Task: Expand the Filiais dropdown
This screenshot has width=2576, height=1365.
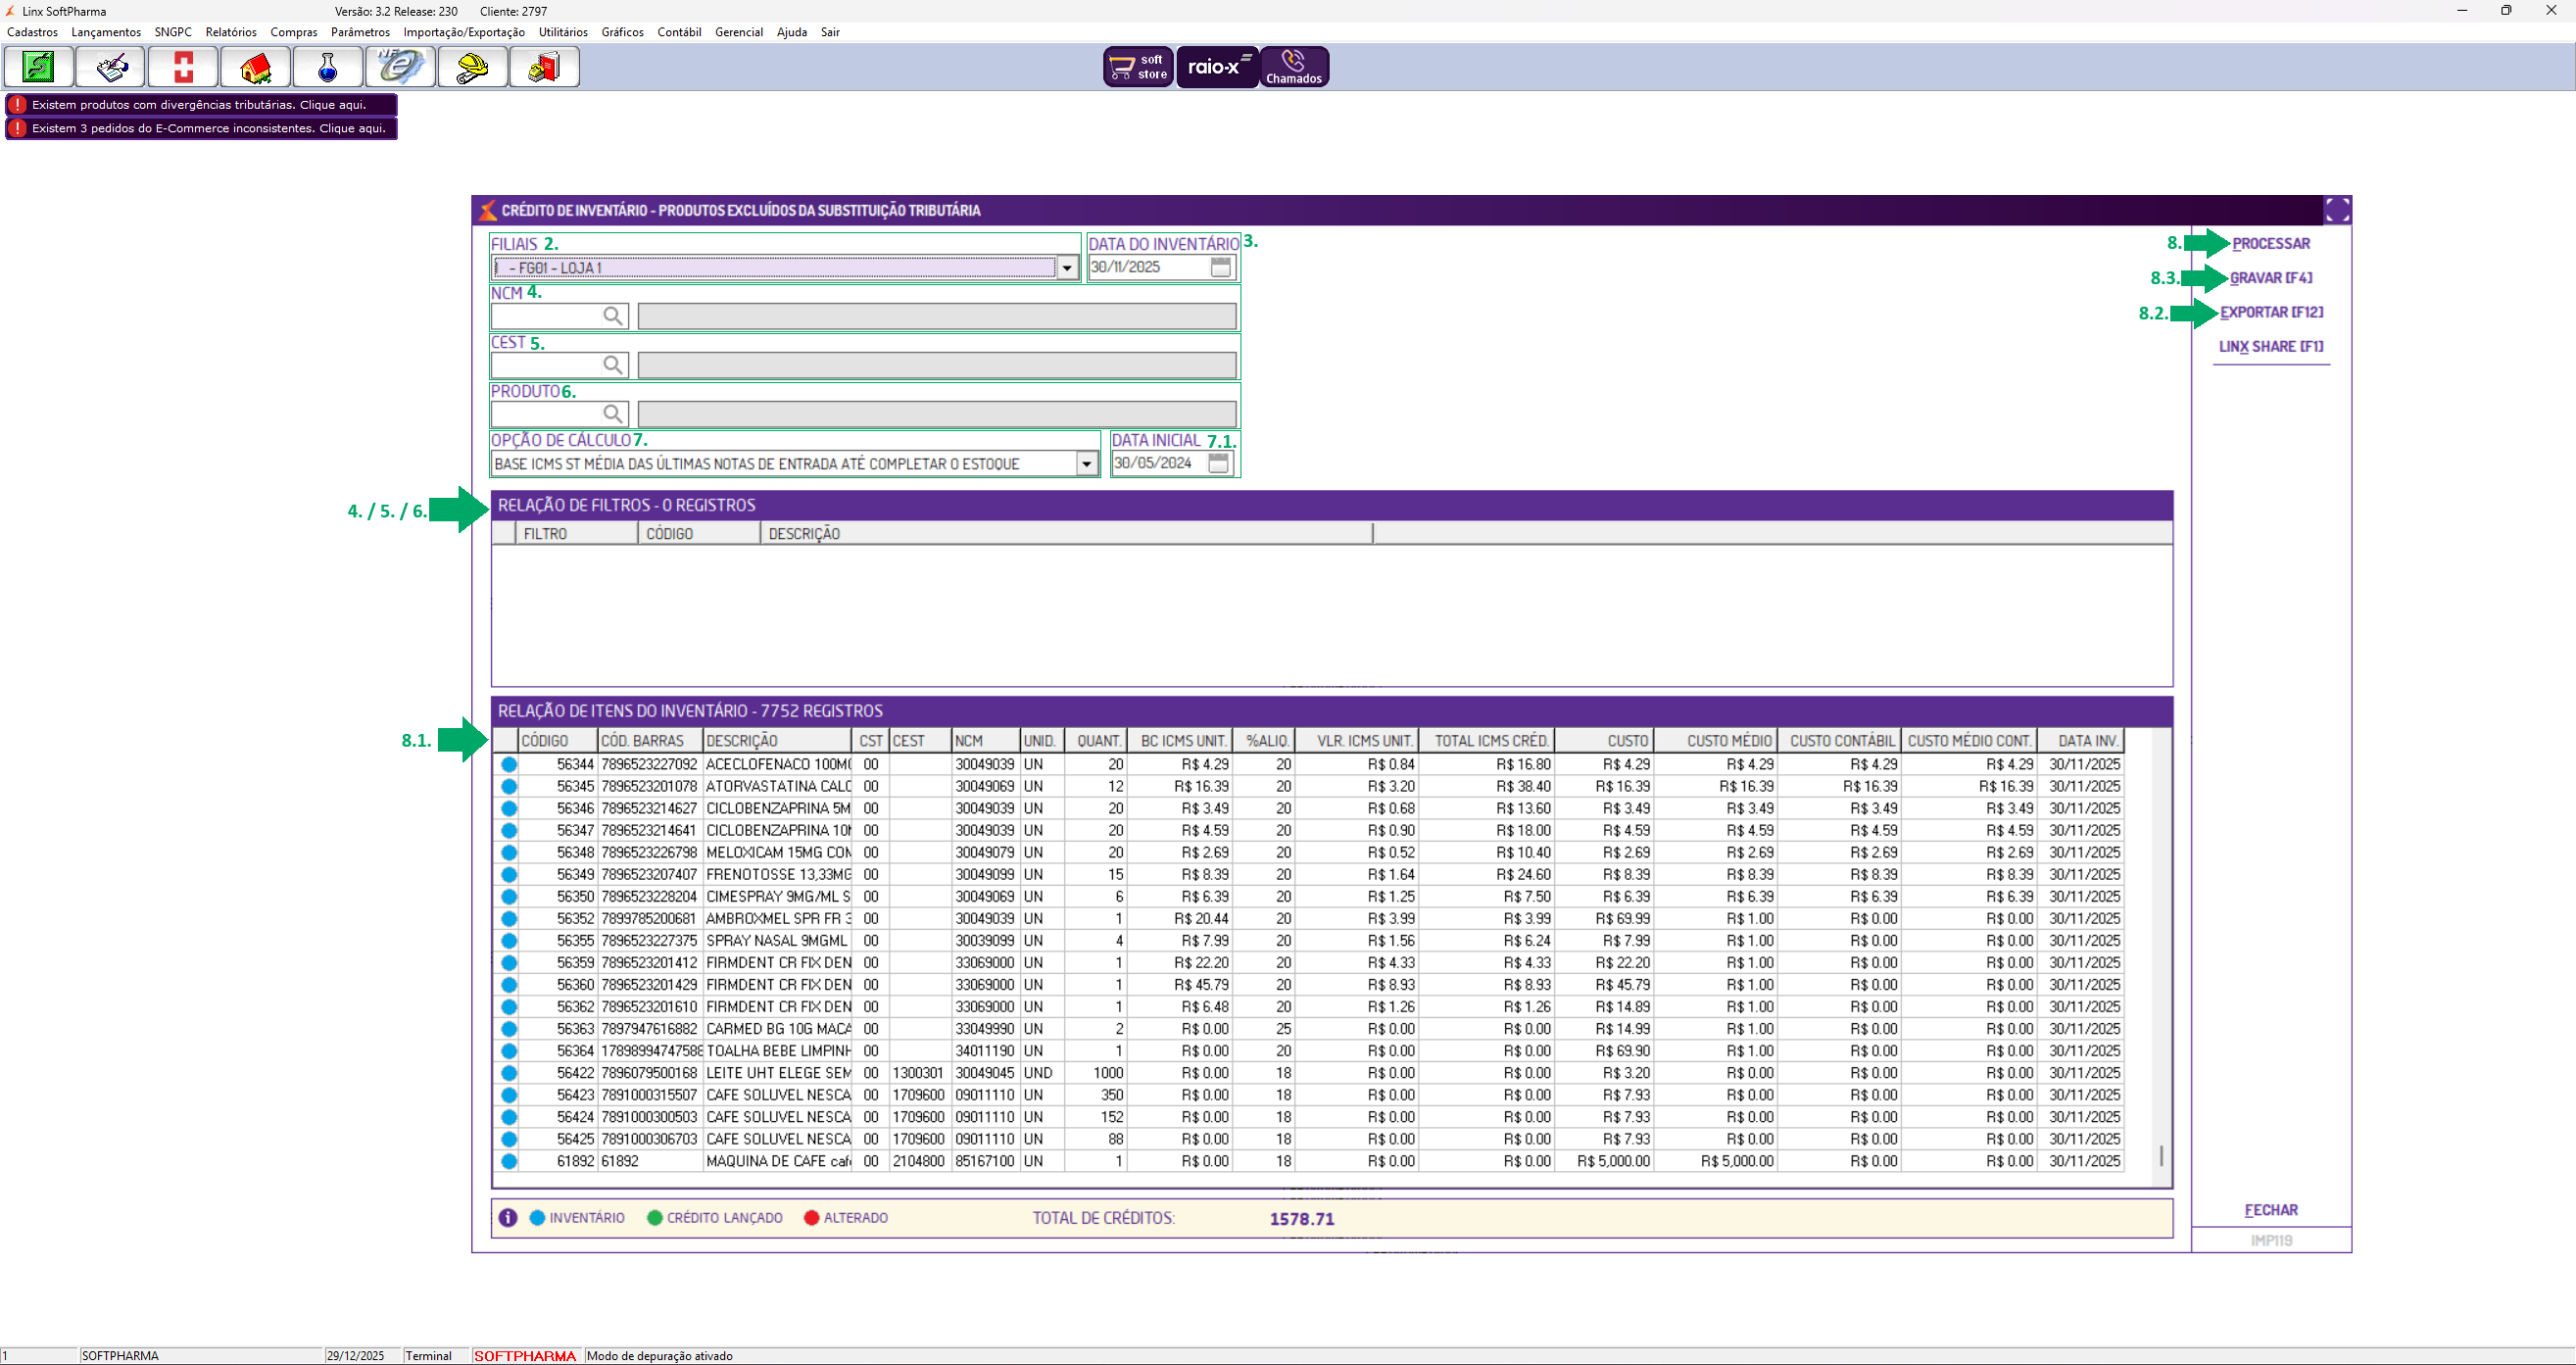Action: pos(1067,268)
